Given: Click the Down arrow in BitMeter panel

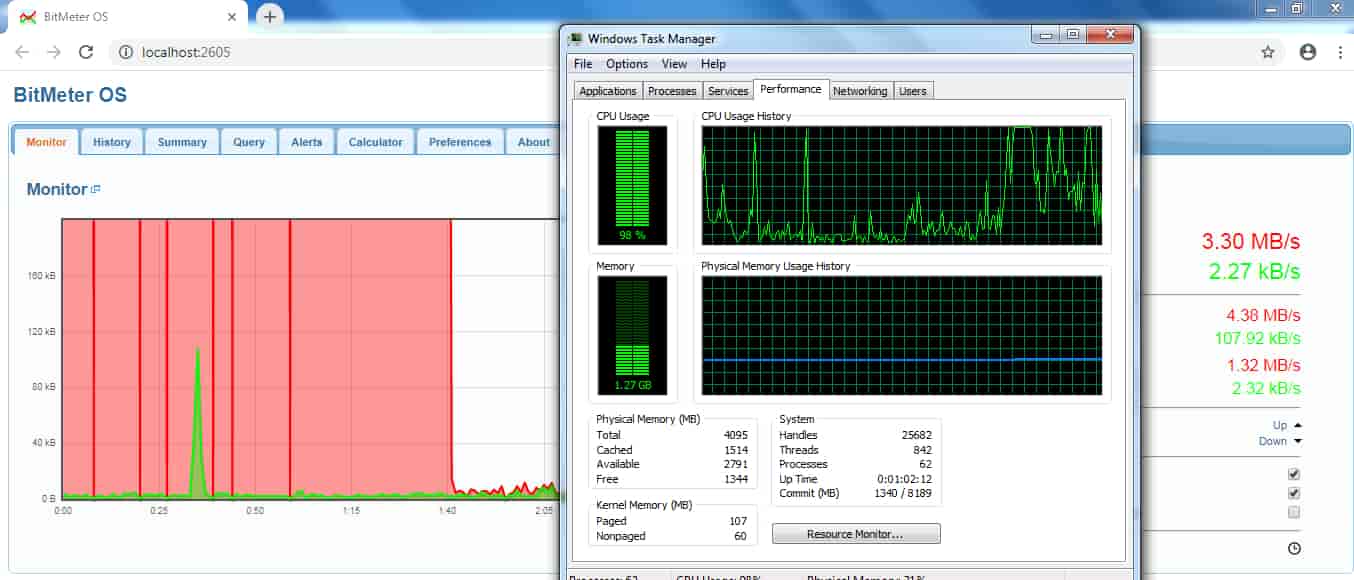Looking at the screenshot, I should pos(1298,441).
